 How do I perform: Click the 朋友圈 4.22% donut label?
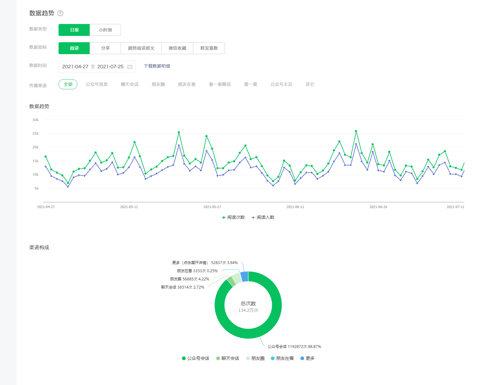[190, 279]
